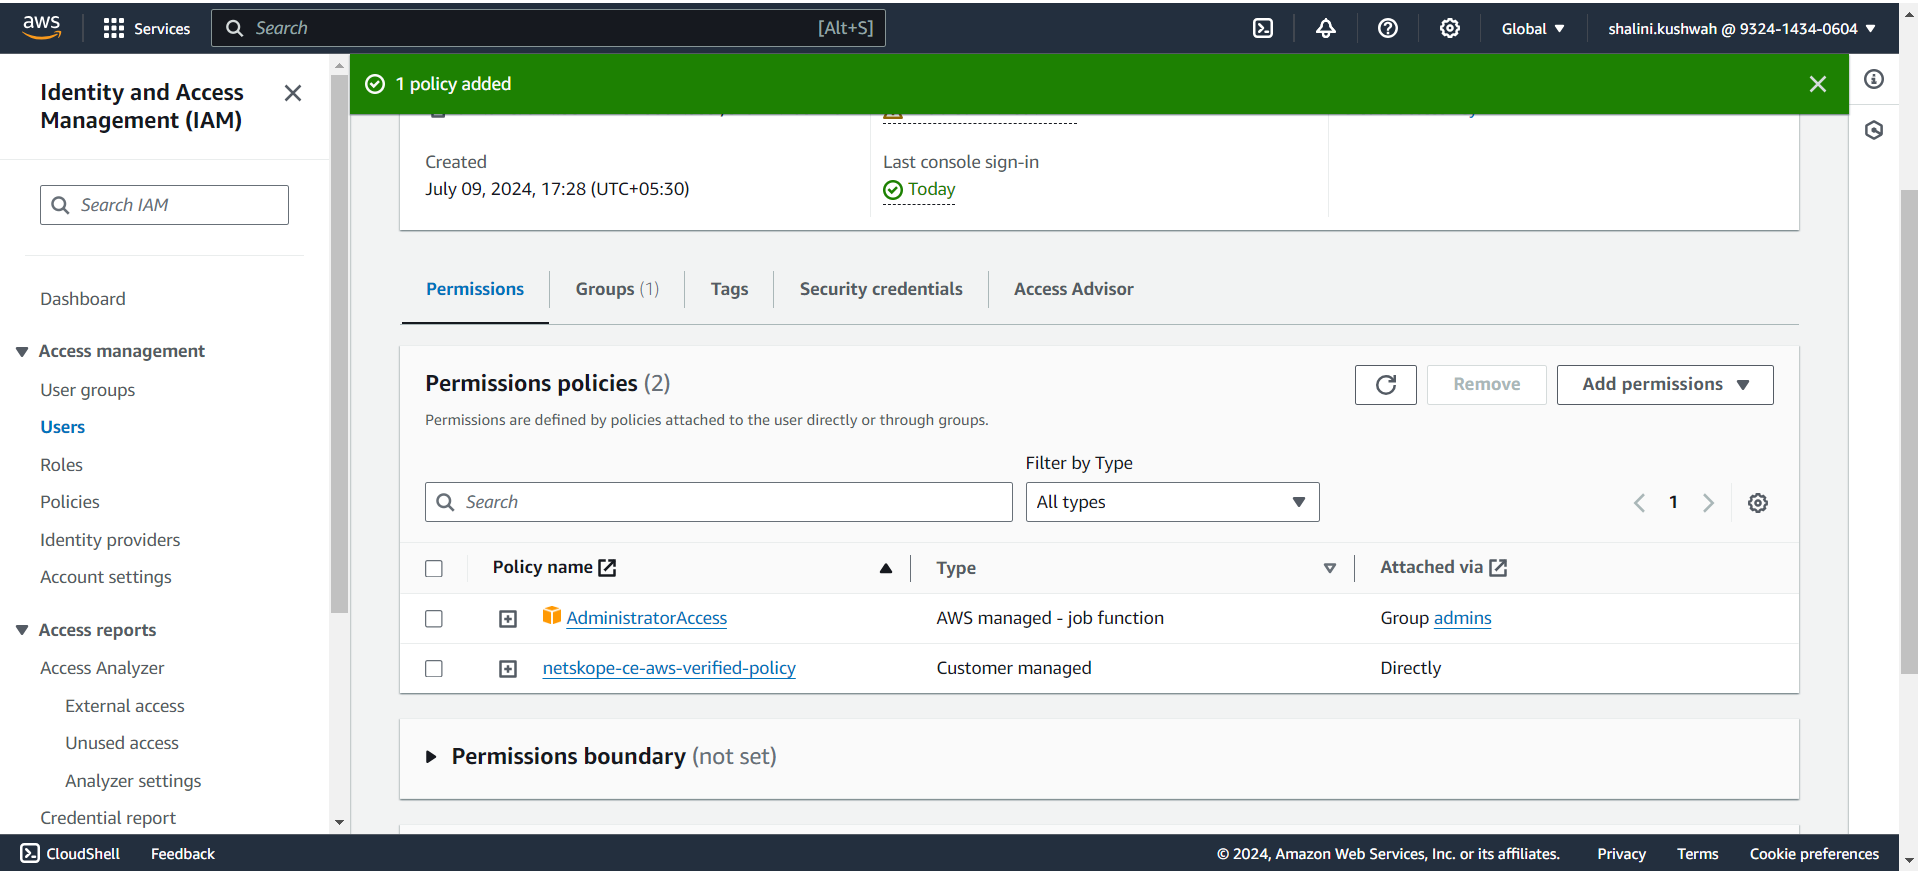
Task: Open the info panel icon on right
Action: [x=1874, y=79]
